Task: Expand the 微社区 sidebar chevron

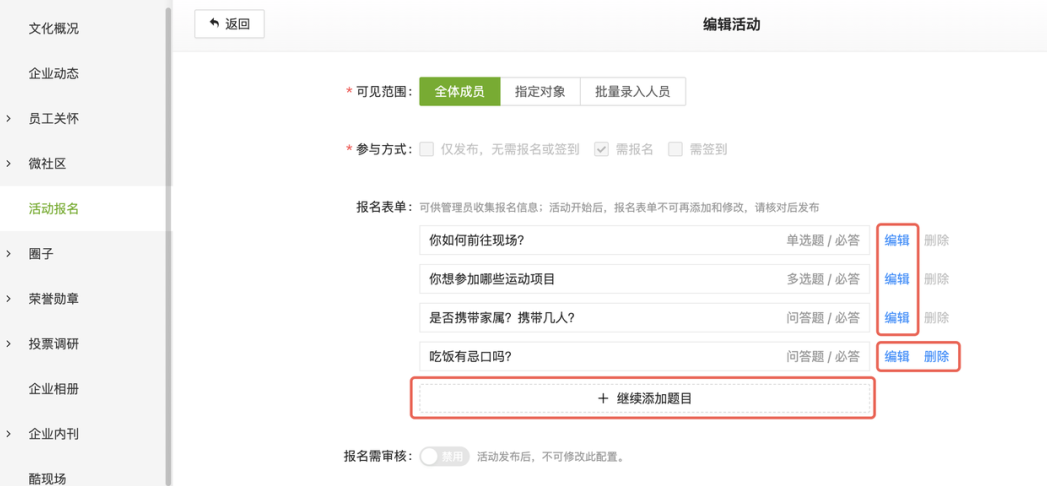Action: pos(9,164)
